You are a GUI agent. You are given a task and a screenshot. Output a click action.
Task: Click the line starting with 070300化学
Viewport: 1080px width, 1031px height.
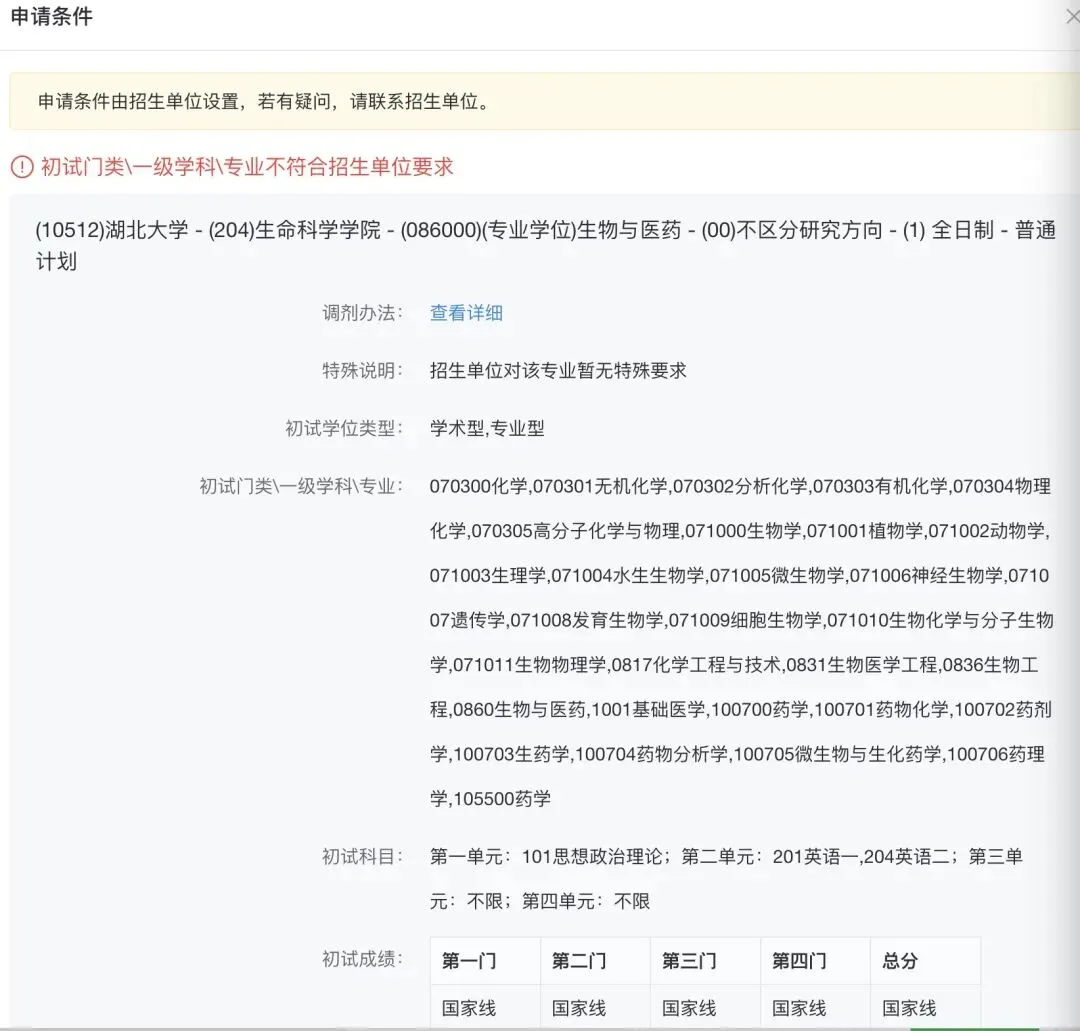pos(740,486)
